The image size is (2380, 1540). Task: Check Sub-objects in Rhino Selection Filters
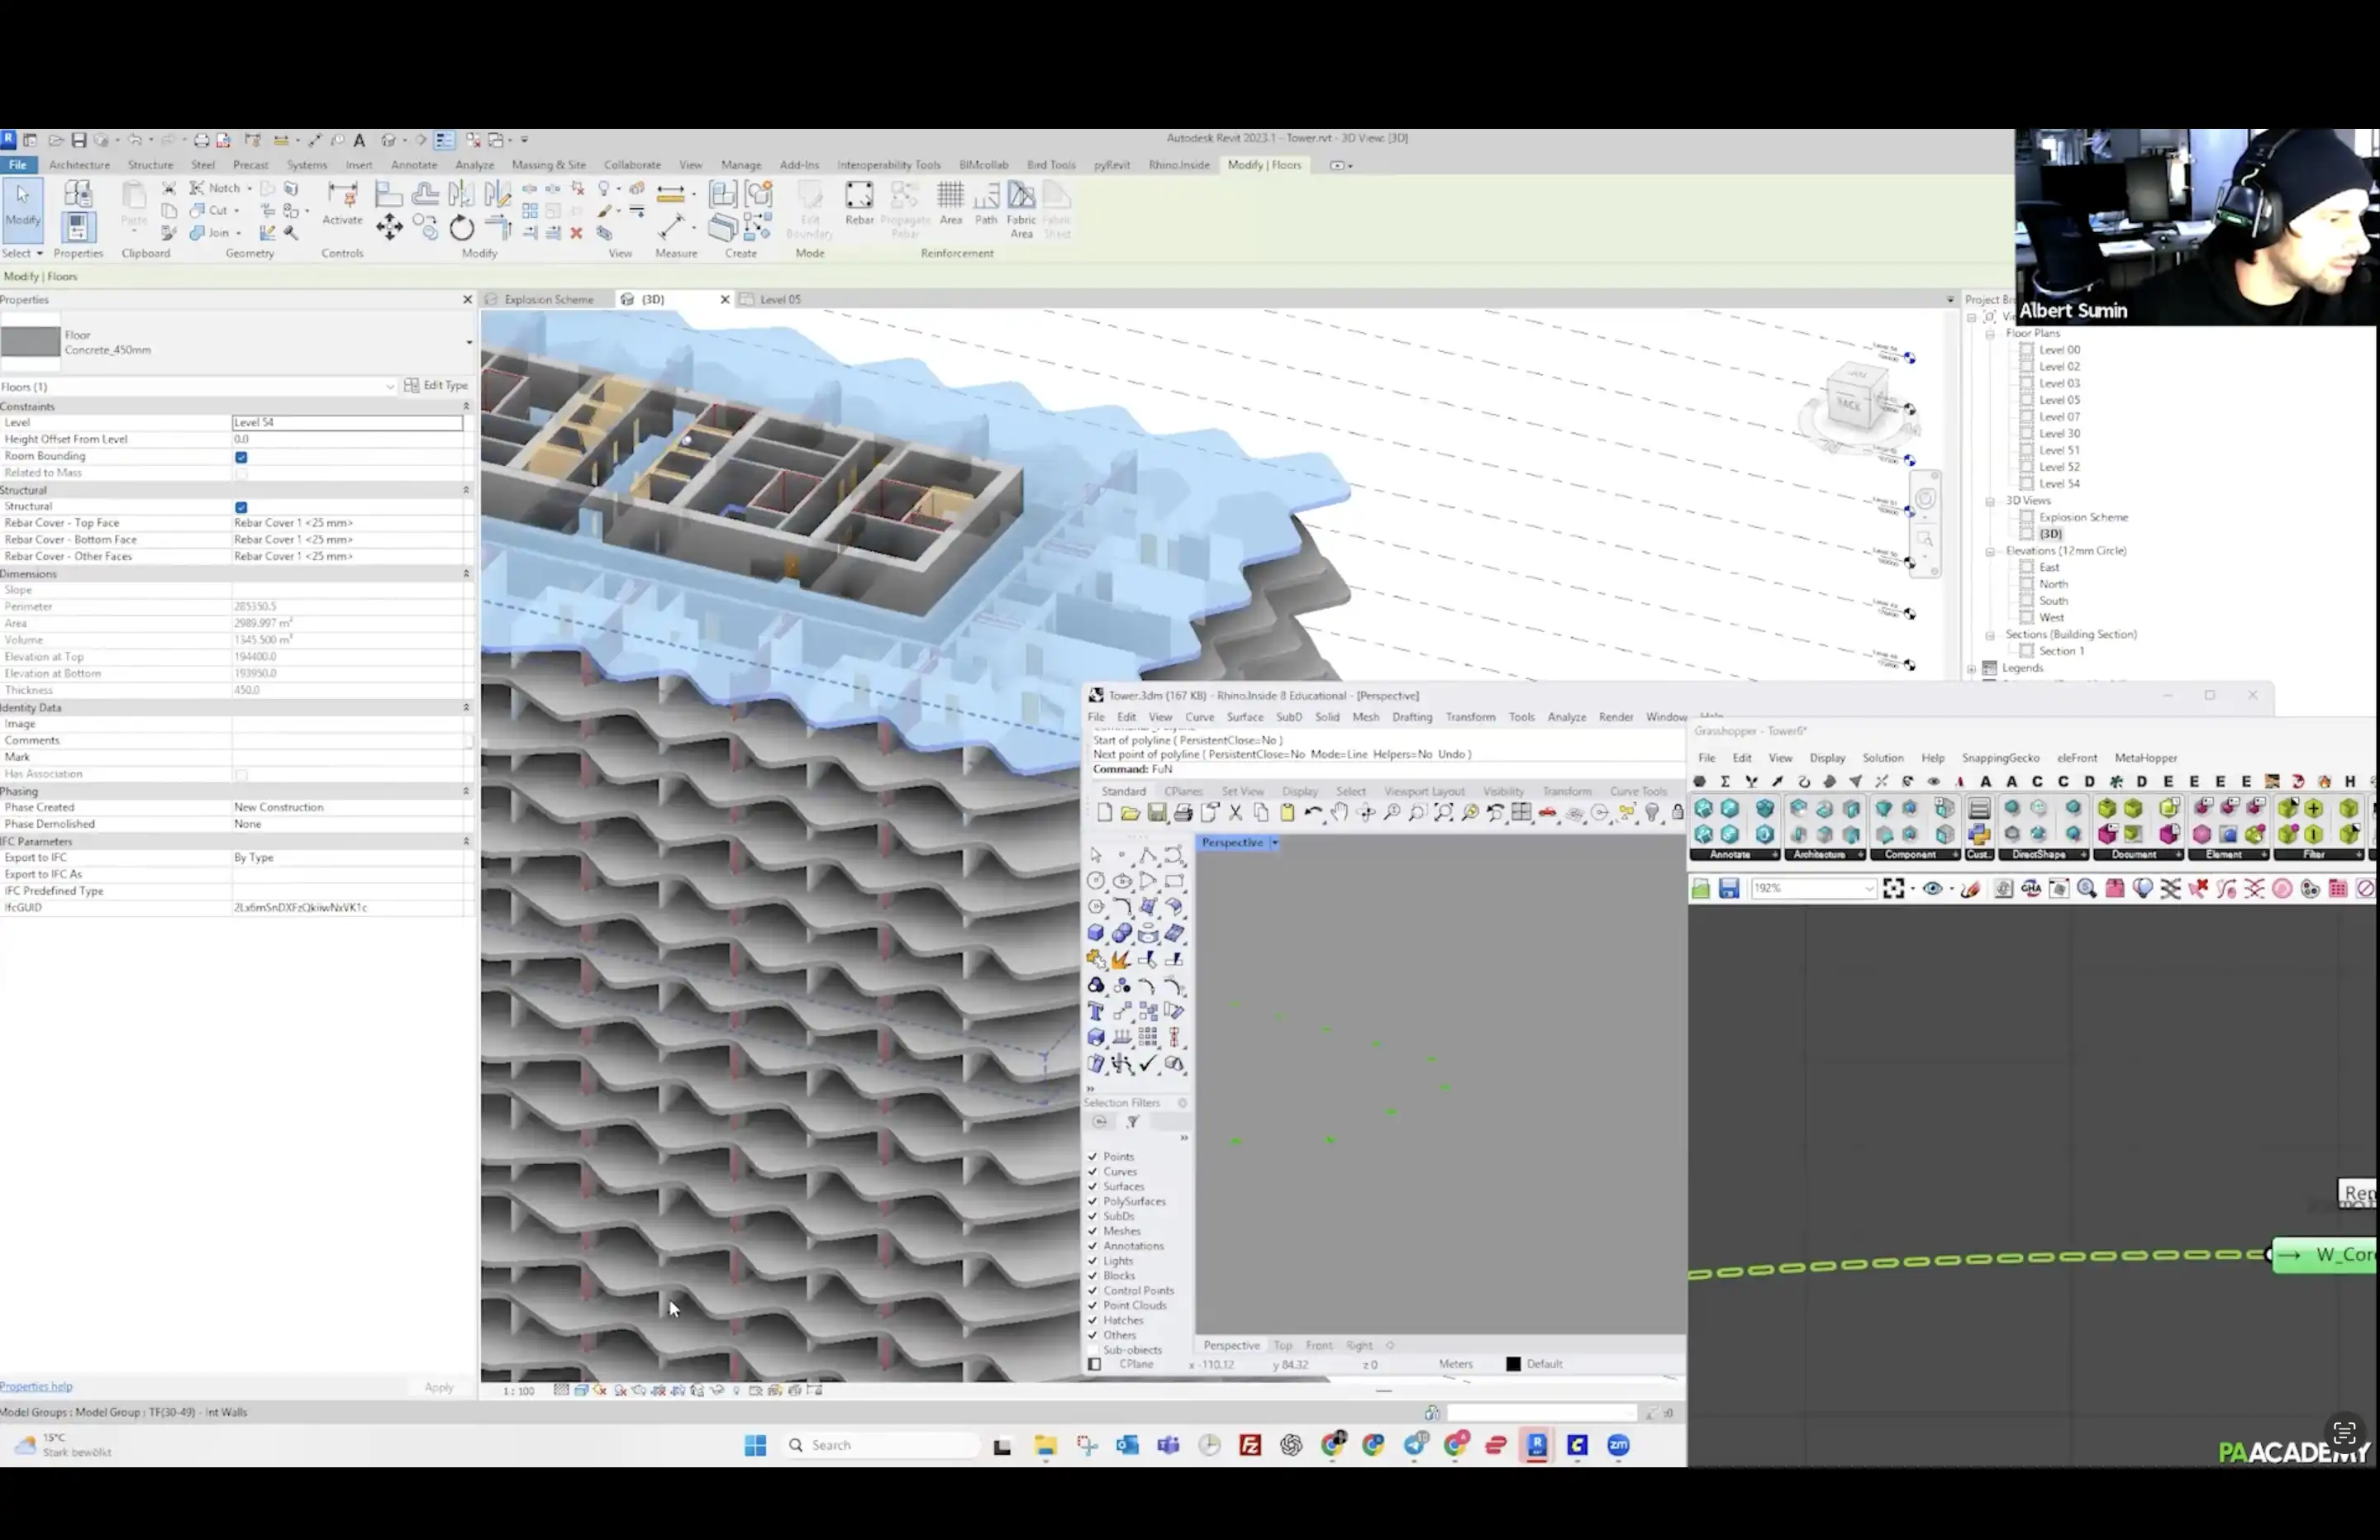coord(1093,1350)
